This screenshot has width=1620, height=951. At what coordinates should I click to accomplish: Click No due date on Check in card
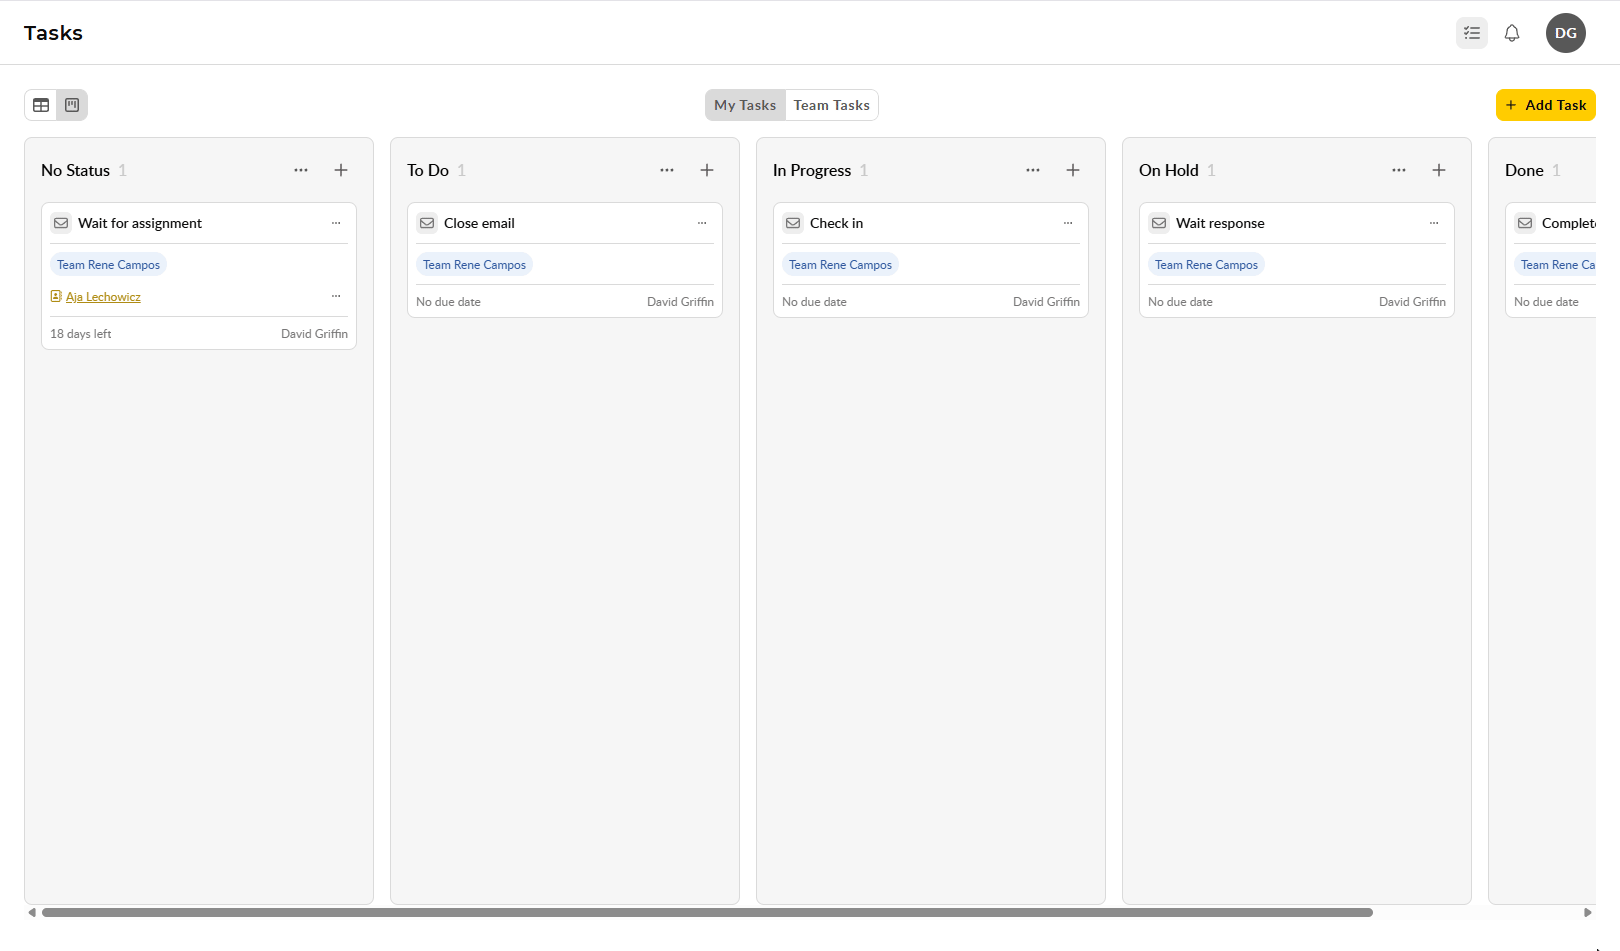point(814,302)
